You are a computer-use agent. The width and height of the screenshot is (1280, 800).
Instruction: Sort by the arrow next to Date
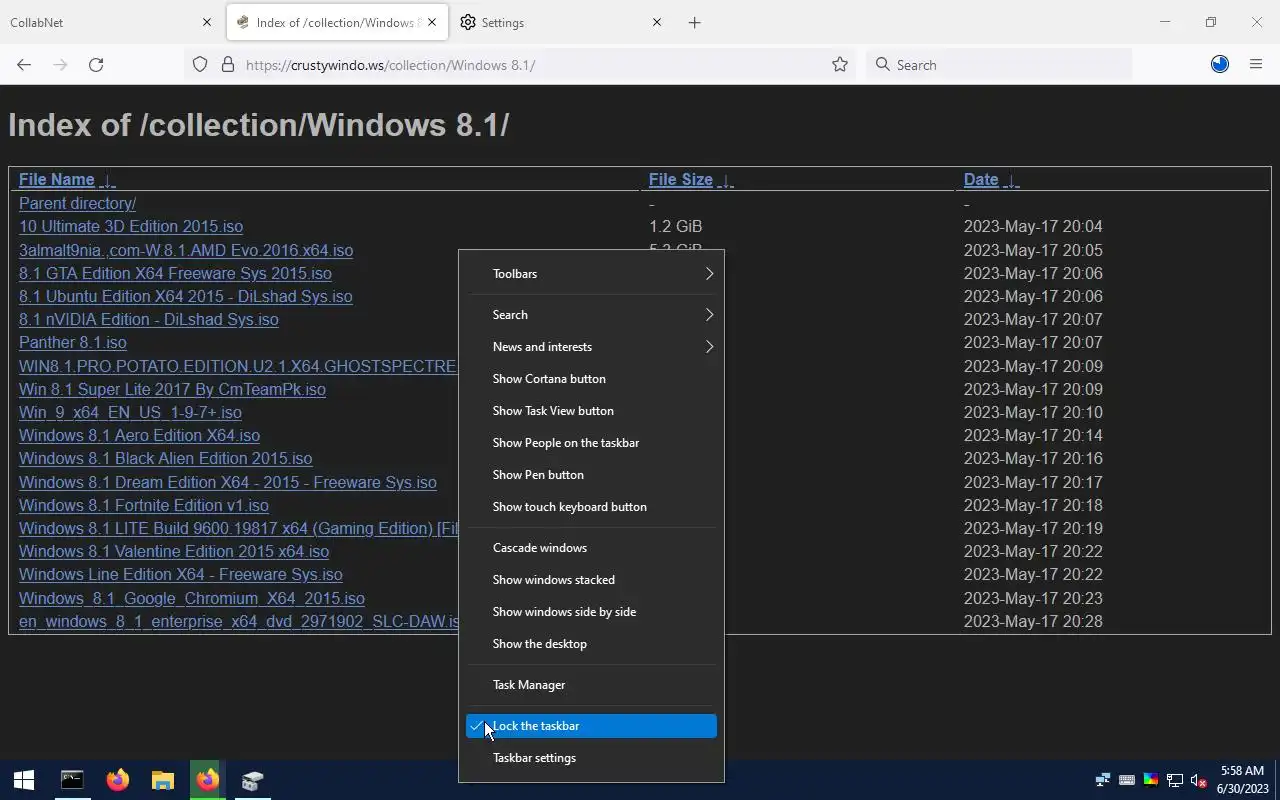point(1012,181)
